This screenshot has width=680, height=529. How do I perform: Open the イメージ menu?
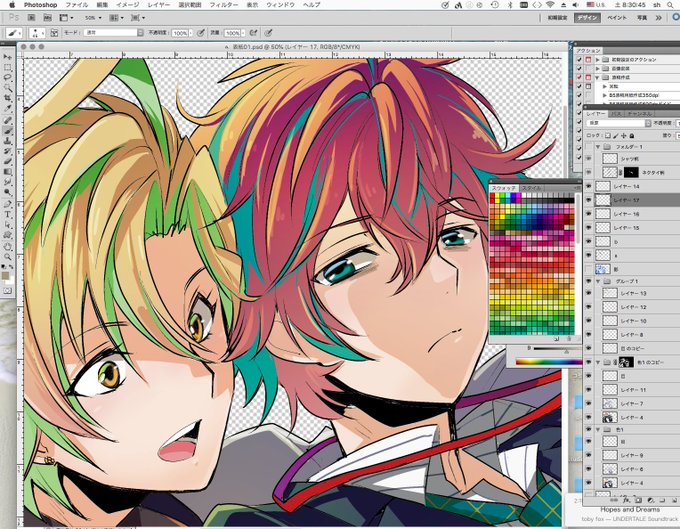pyautogui.click(x=128, y=5)
